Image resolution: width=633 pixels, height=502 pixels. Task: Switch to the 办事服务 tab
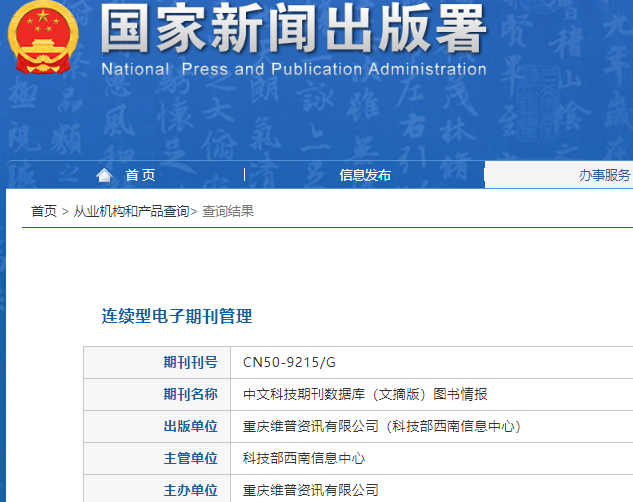tap(604, 175)
